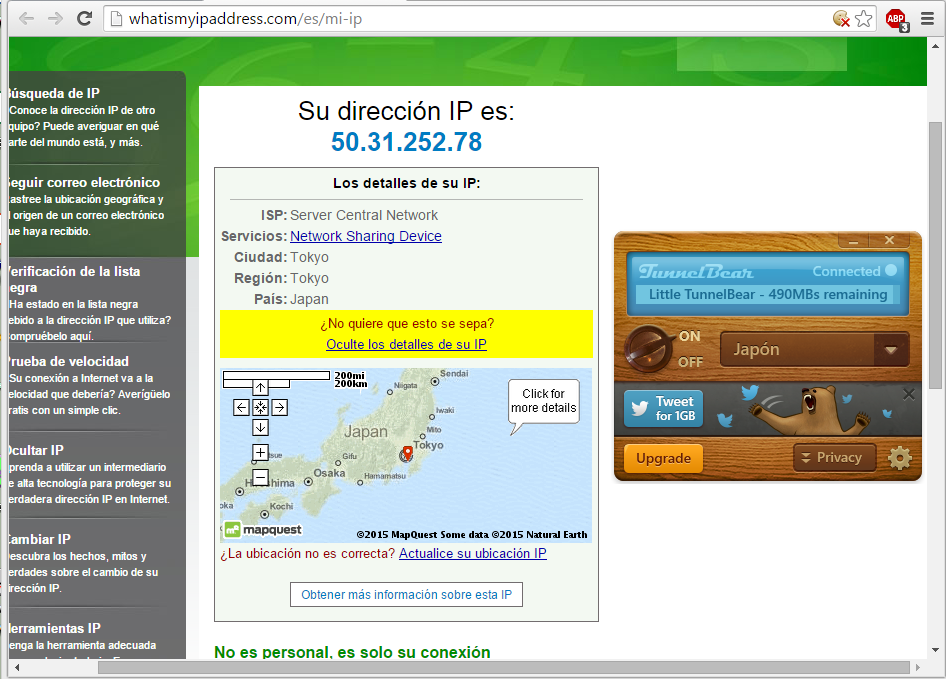Select the red Tokyo map marker
The width and height of the screenshot is (946, 679).
point(407,453)
